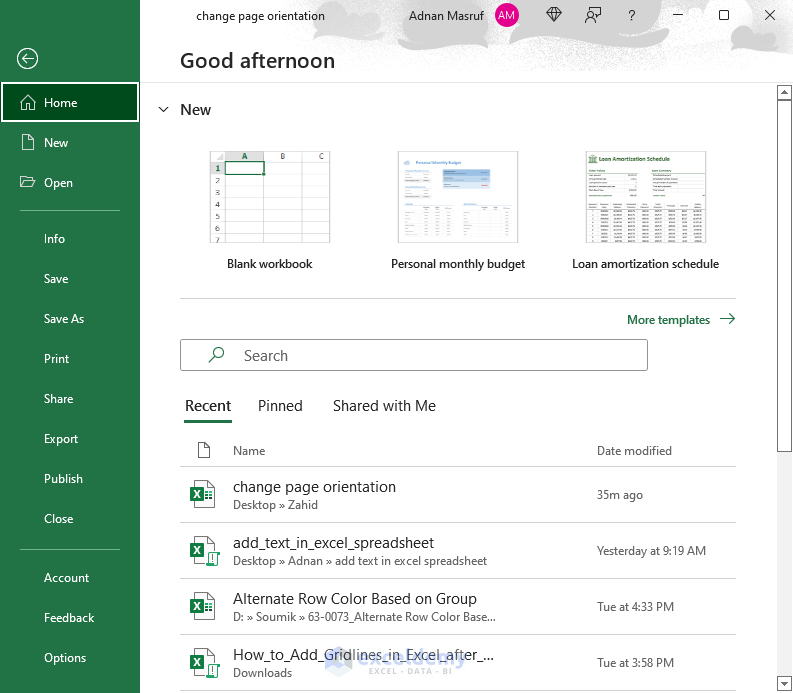Image resolution: width=793 pixels, height=693 pixels.
Task: Switch to the Shared with Me tab
Action: [x=384, y=406]
